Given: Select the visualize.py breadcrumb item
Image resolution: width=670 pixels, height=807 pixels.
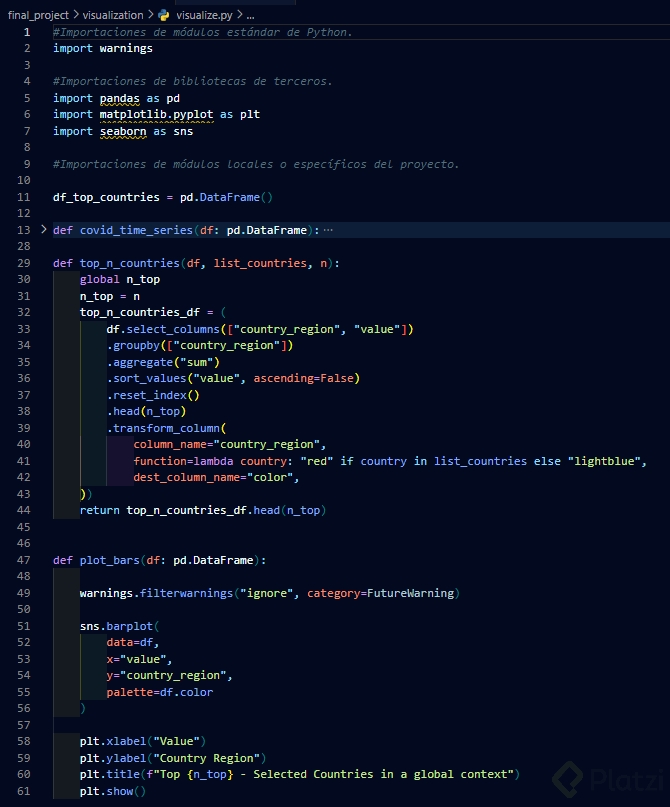Looking at the screenshot, I should [x=204, y=15].
